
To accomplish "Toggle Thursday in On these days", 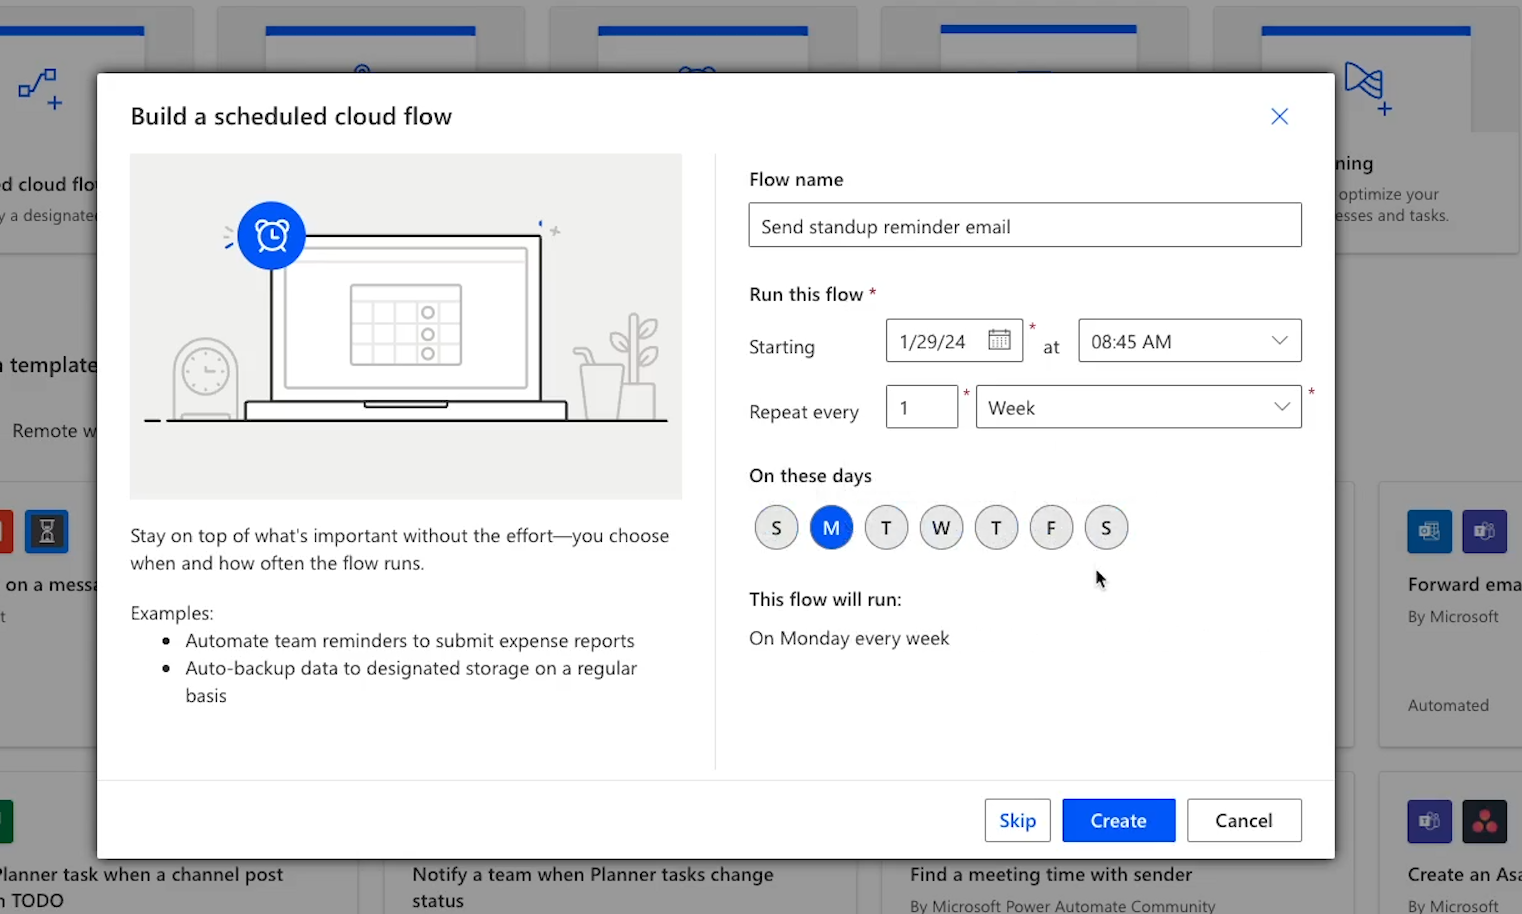I will [996, 527].
